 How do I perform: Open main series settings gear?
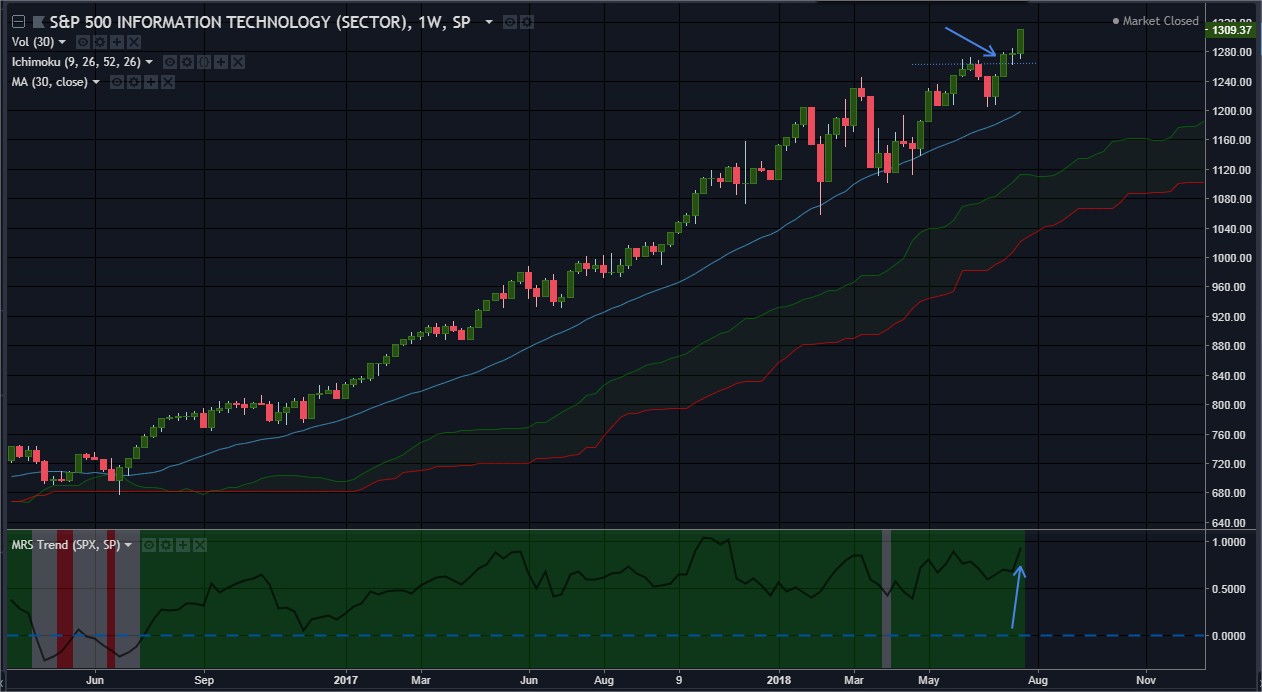(527, 22)
